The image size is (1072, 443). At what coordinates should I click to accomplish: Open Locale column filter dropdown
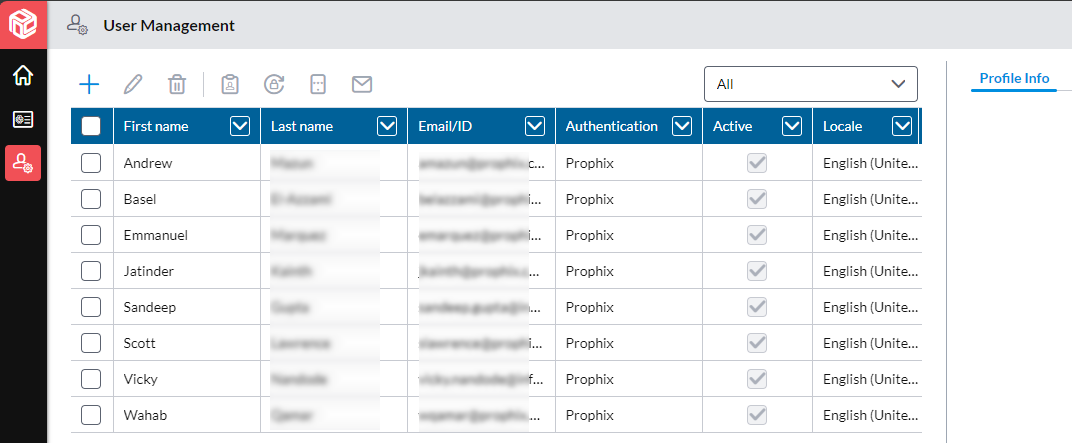tap(902, 126)
